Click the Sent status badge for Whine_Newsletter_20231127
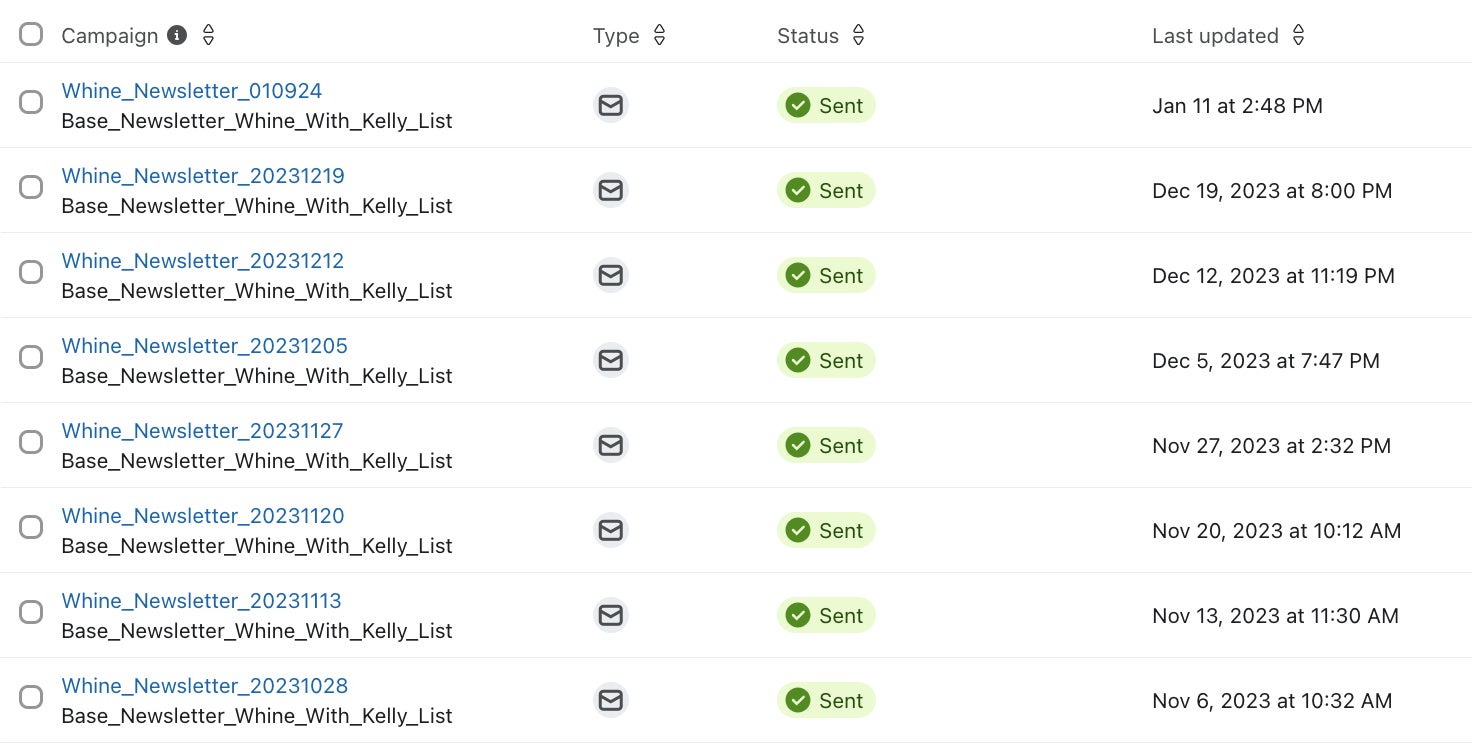Screen dimensions: 1472x756 tap(825, 445)
